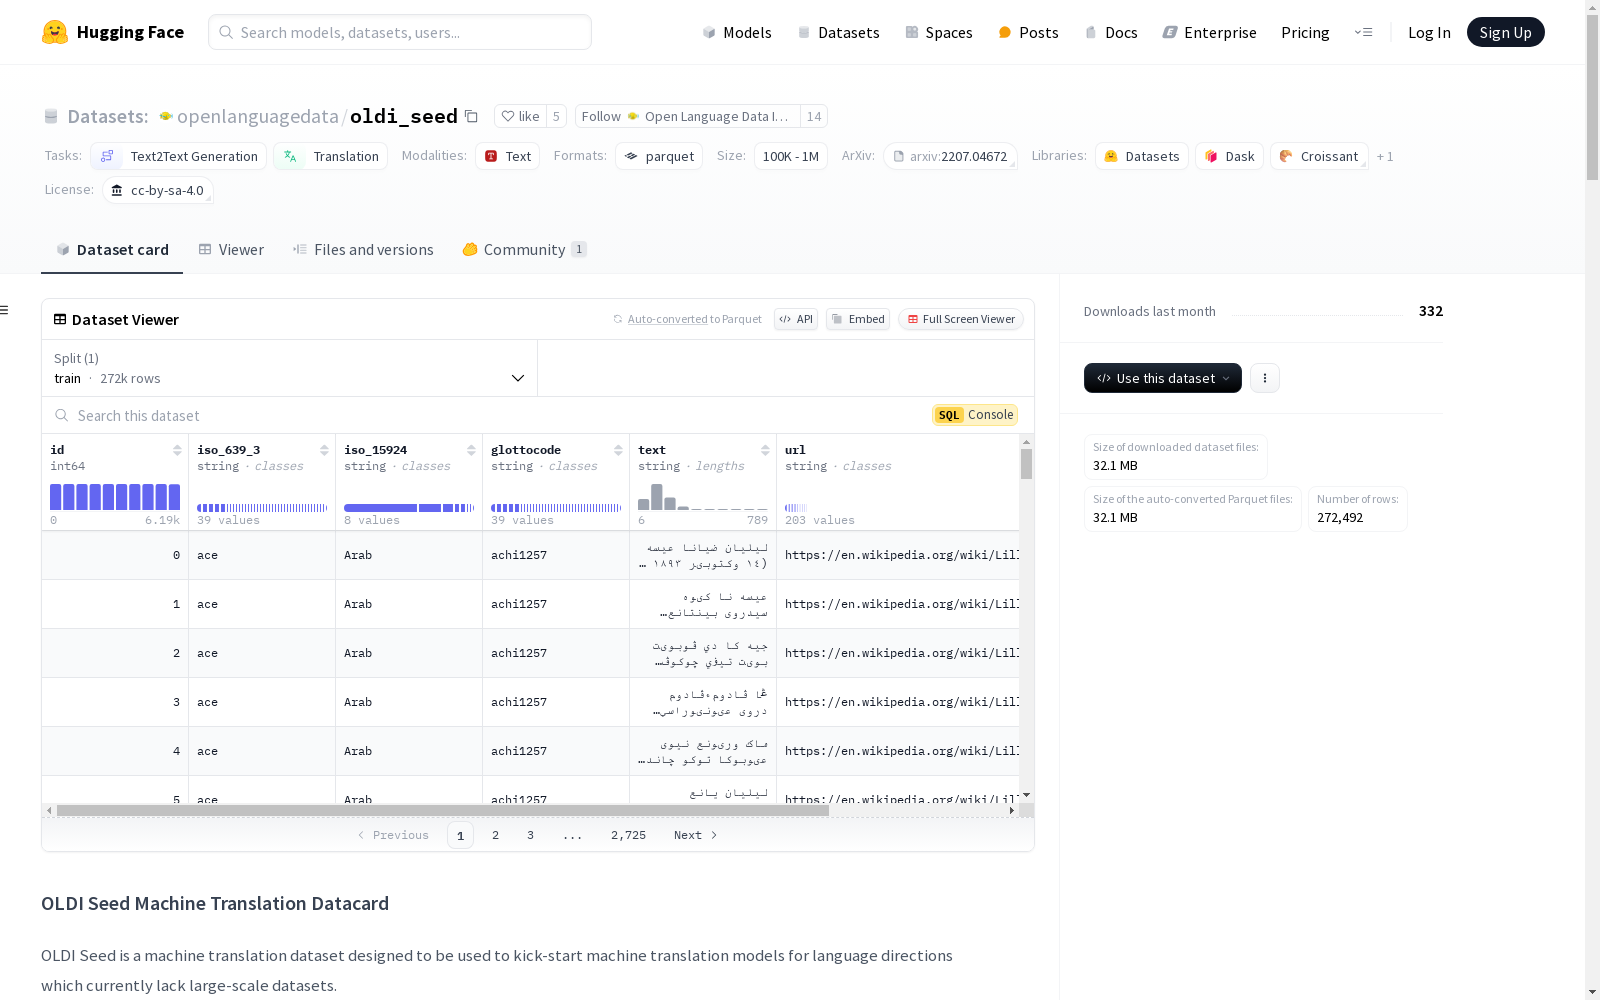Viewport: 1600px width, 1000px height.
Task: Sort by the glottocode column
Action: point(618,450)
